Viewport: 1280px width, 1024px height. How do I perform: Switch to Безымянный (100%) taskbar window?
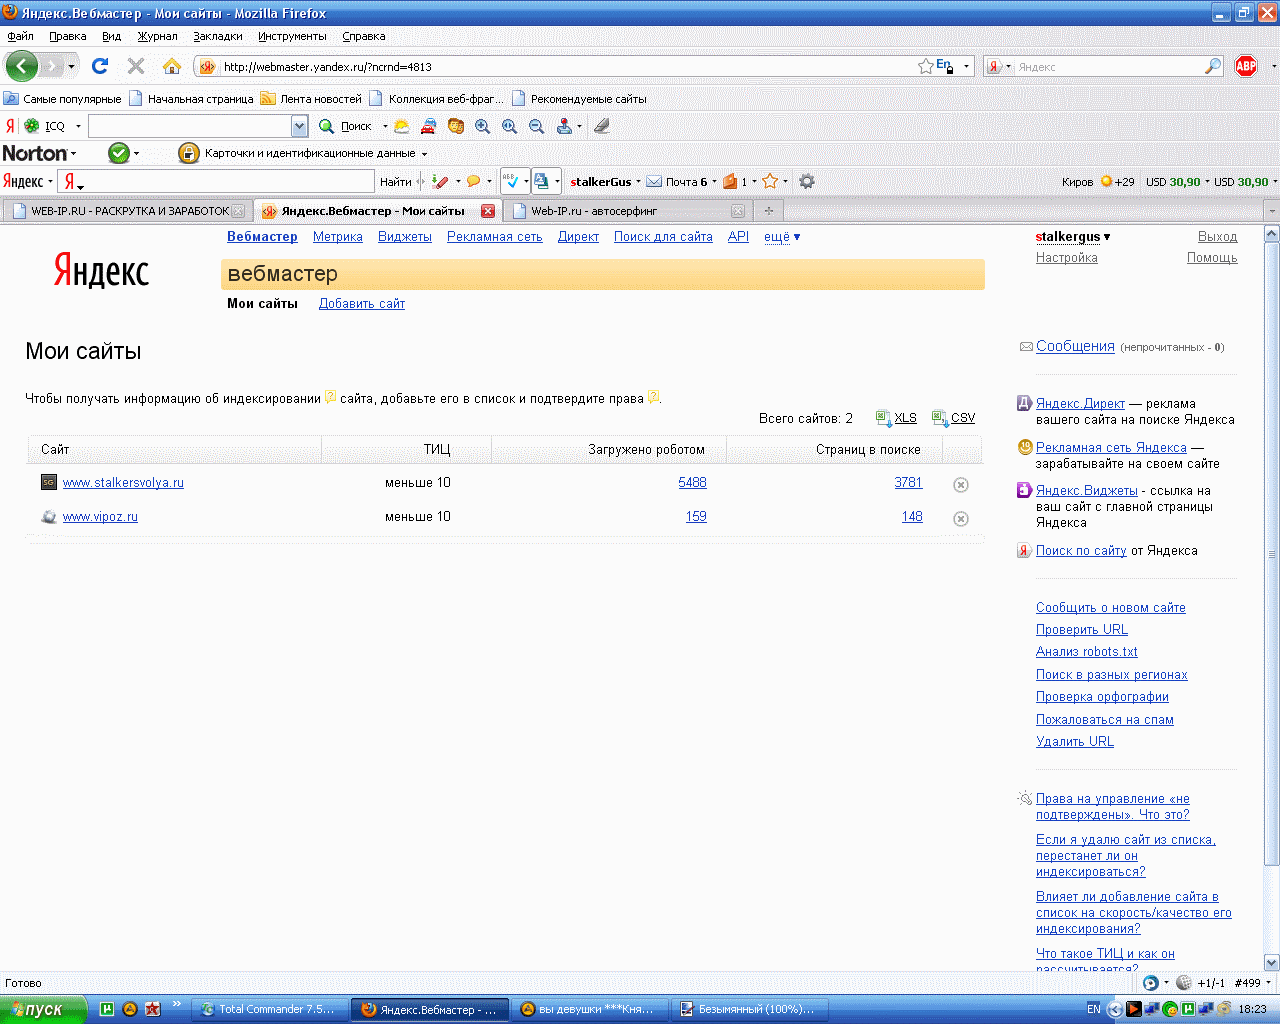coord(749,1009)
